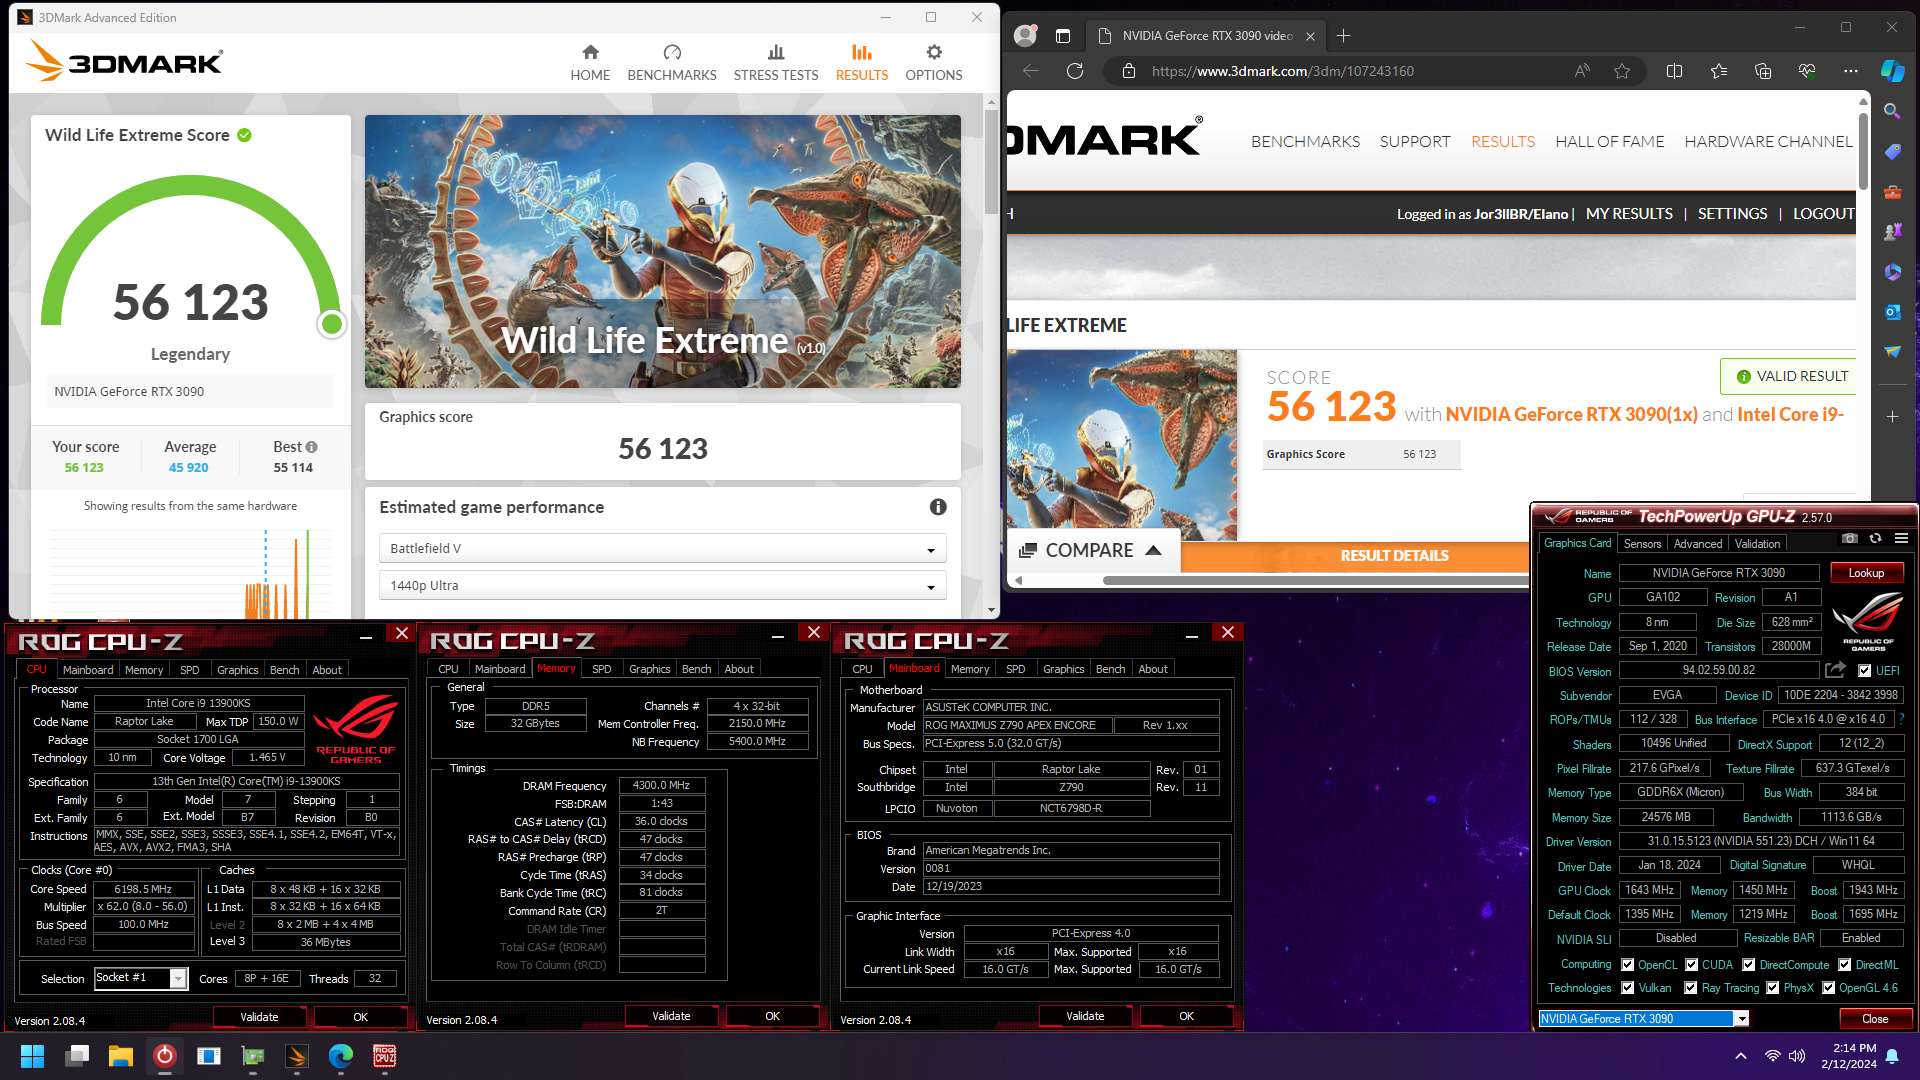The width and height of the screenshot is (1920, 1080).
Task: Open the Bench tab in the Mainboard CPU-Z window
Action: point(1110,669)
